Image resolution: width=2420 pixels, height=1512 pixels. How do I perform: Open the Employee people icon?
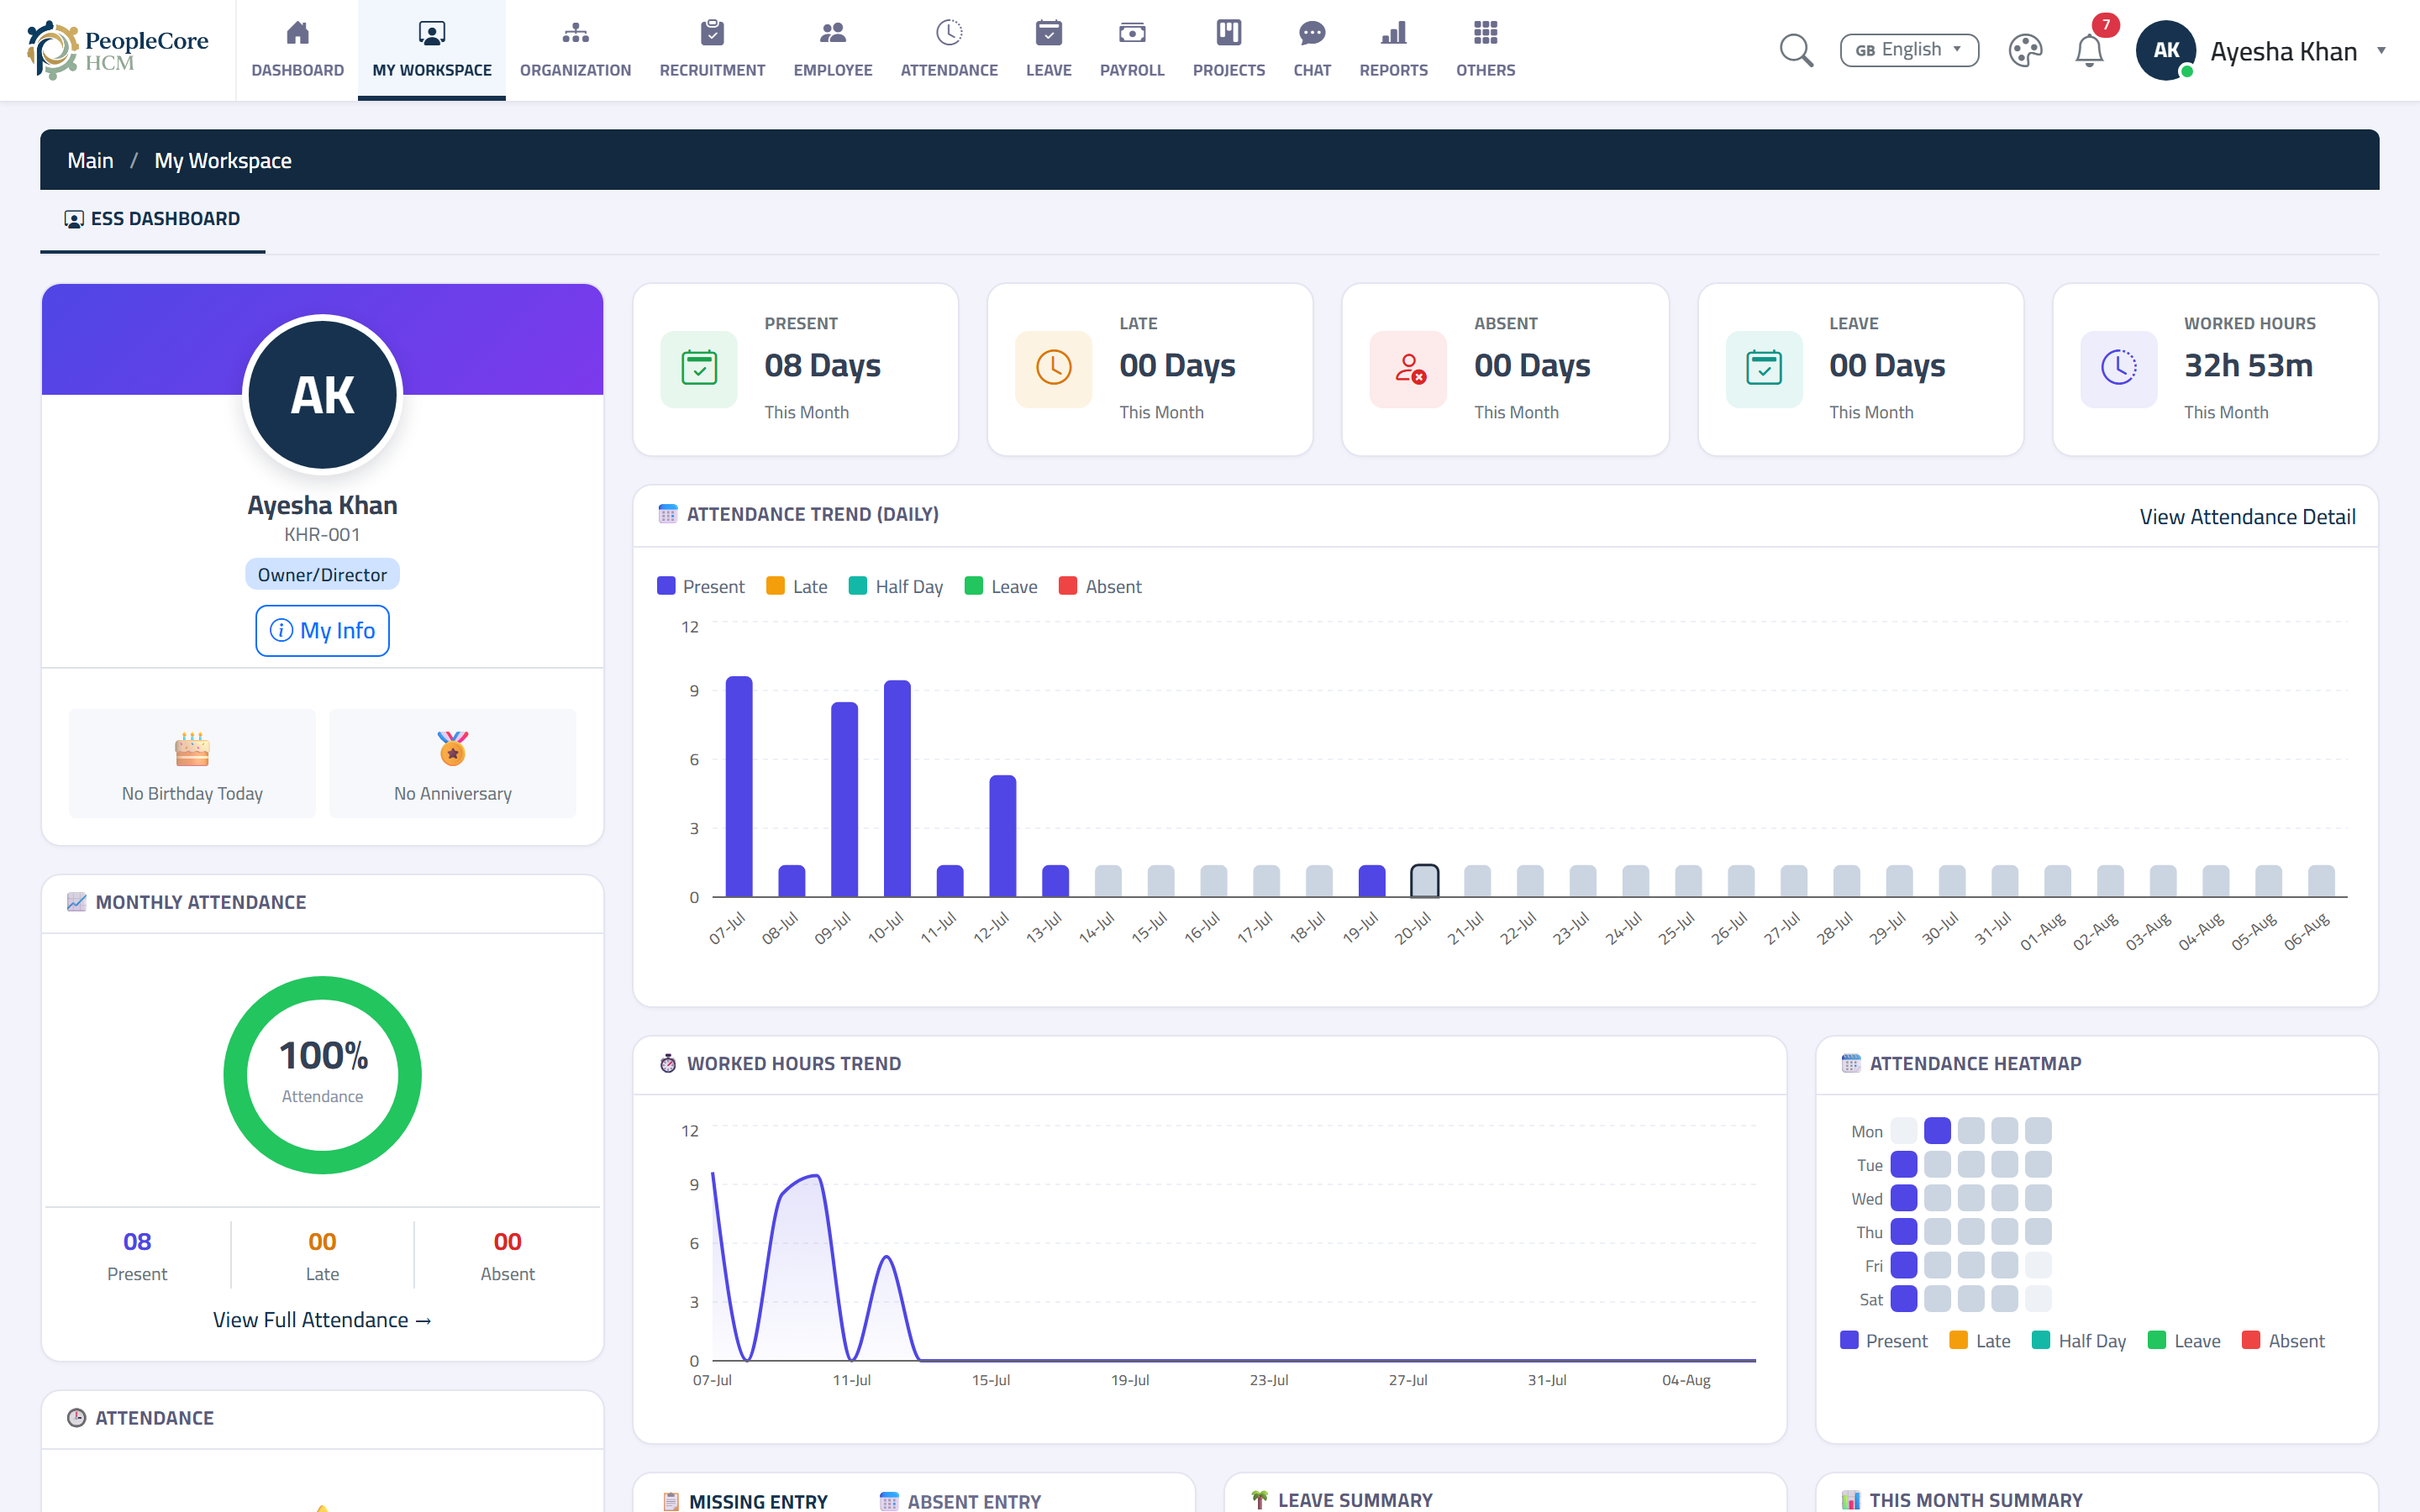(x=832, y=33)
